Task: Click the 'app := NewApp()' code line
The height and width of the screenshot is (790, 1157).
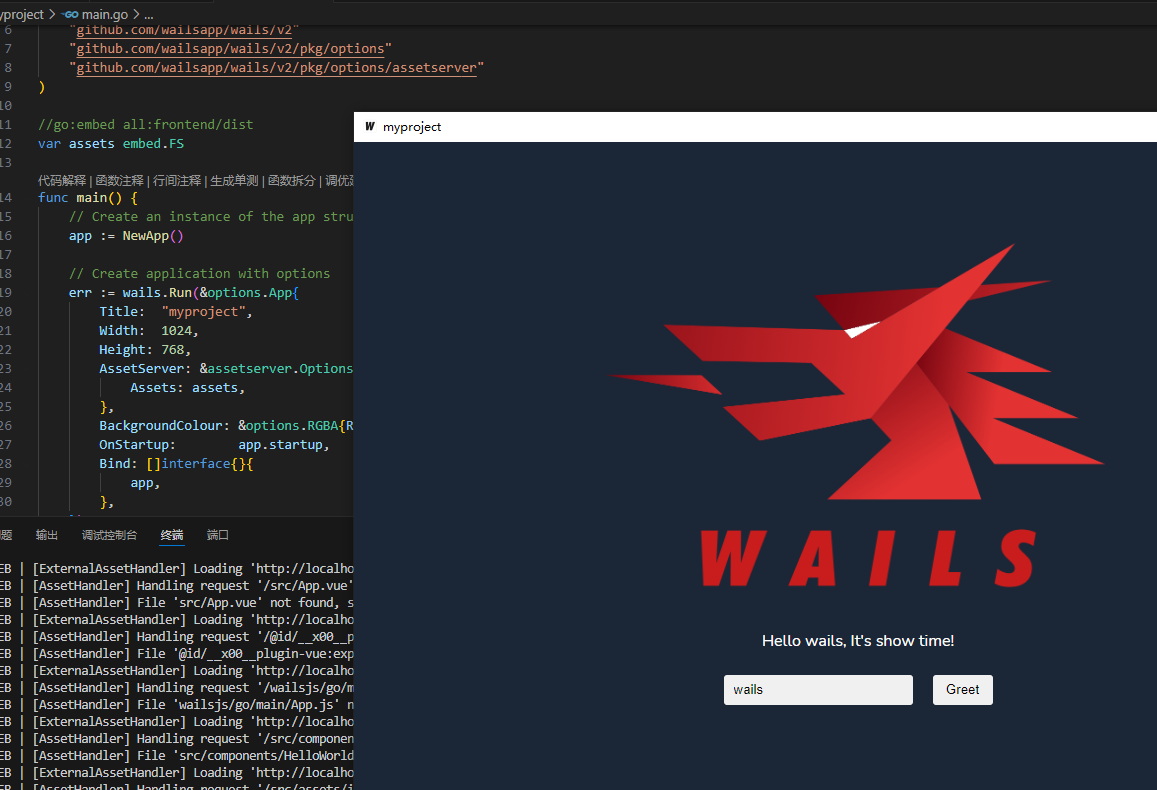Action: 126,236
